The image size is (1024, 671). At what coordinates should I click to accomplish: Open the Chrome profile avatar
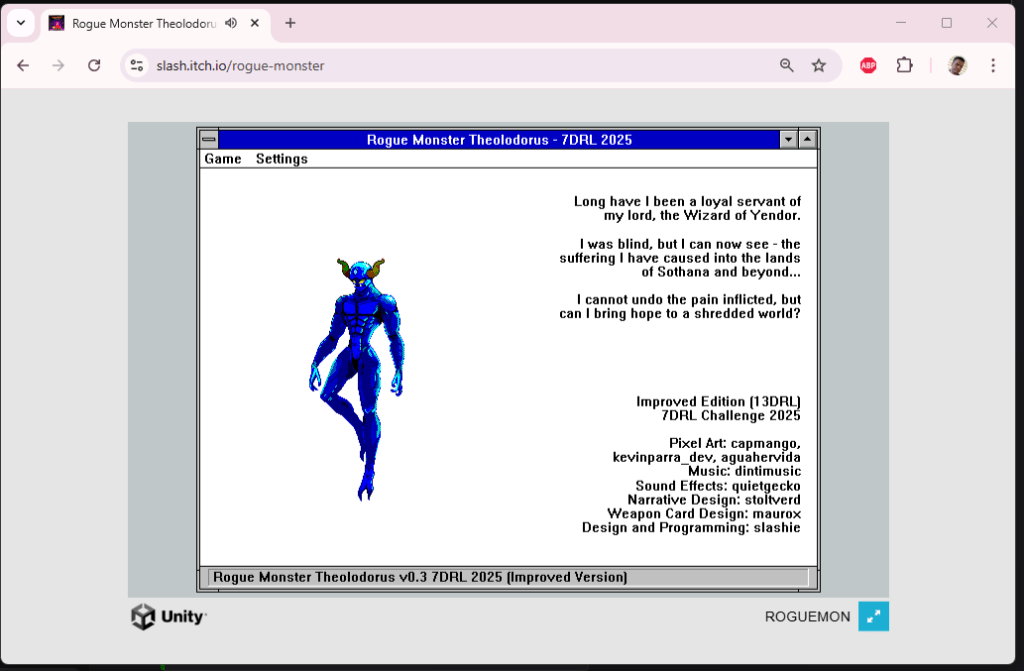click(x=957, y=66)
